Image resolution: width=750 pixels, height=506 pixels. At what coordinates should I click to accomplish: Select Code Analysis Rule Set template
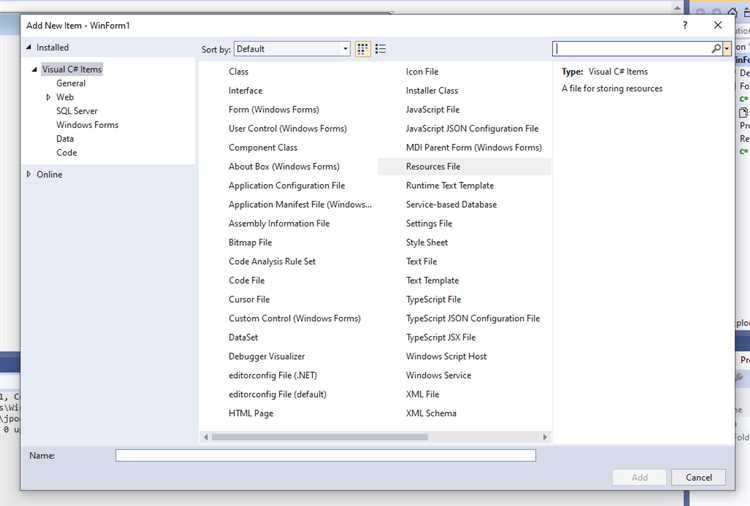point(272,261)
